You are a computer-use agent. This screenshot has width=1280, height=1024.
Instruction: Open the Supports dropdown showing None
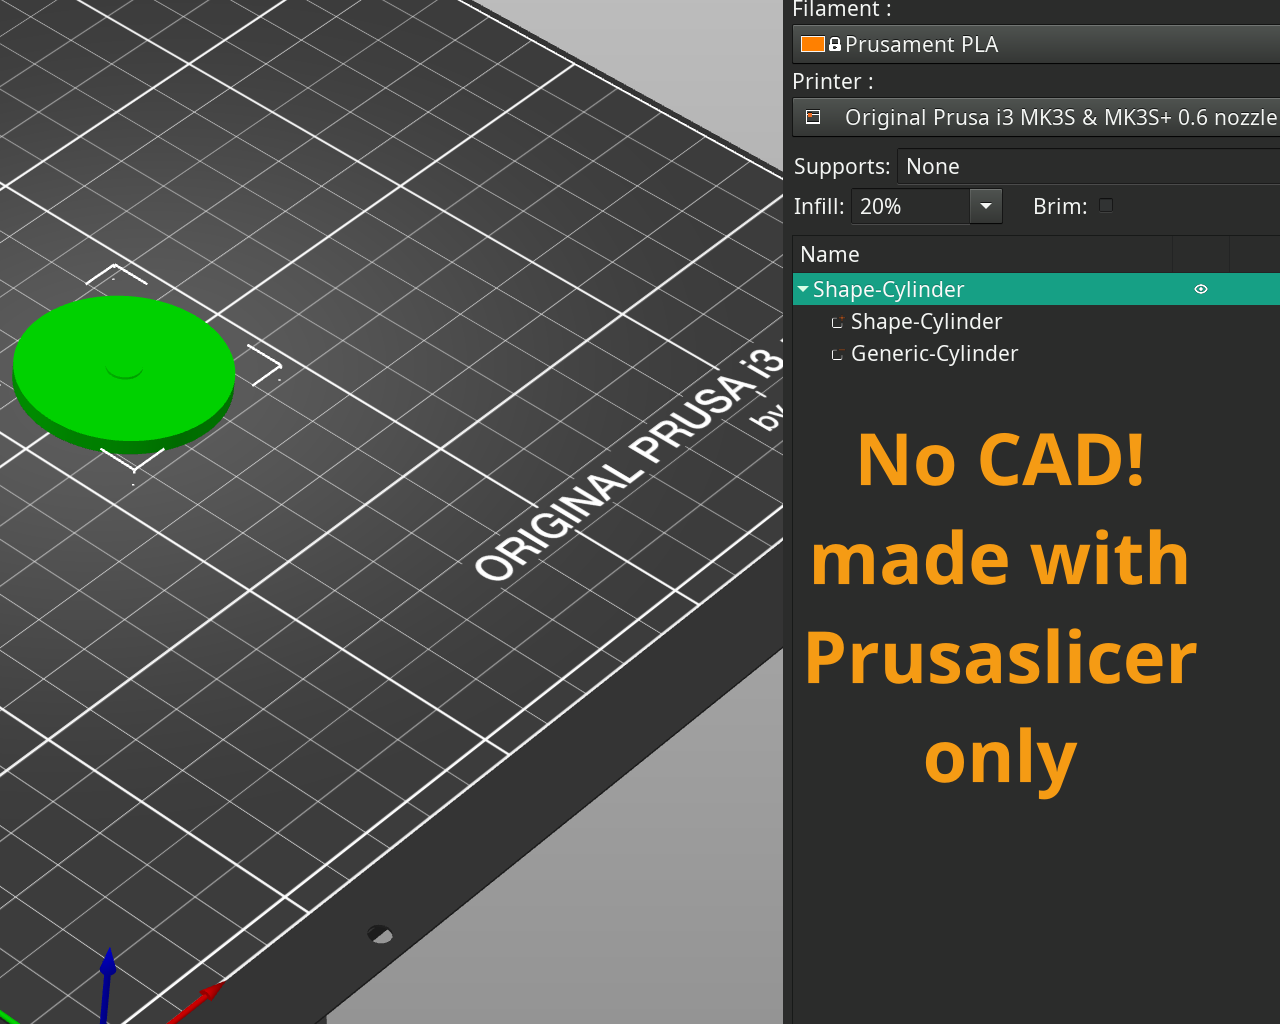[x=1088, y=166]
